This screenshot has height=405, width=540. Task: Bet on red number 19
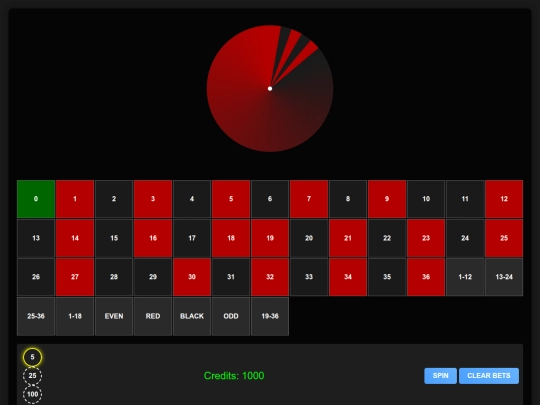click(270, 238)
